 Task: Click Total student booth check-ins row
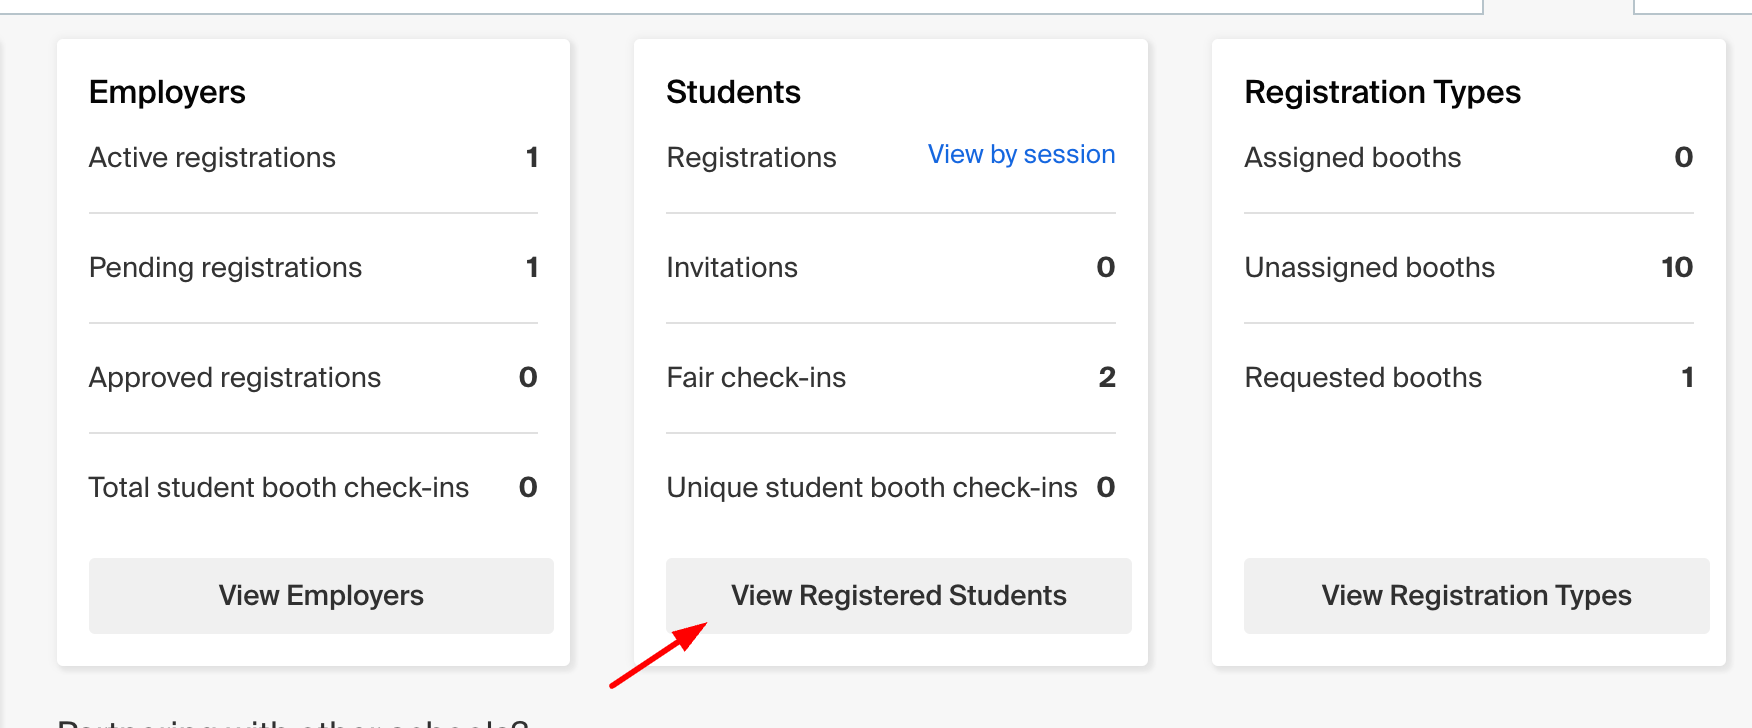click(313, 488)
